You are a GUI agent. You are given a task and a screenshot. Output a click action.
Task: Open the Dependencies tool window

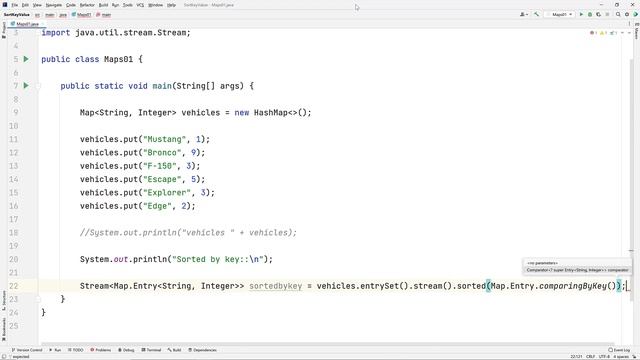(202, 350)
